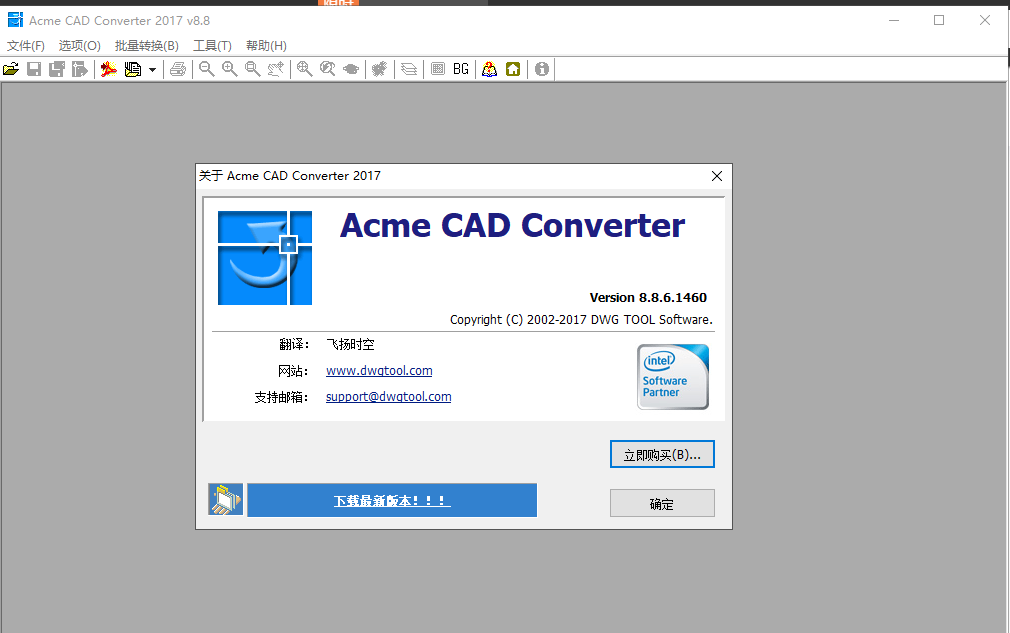Open the 工具(T) menu
This screenshot has height=633, width=1010.
click(212, 45)
